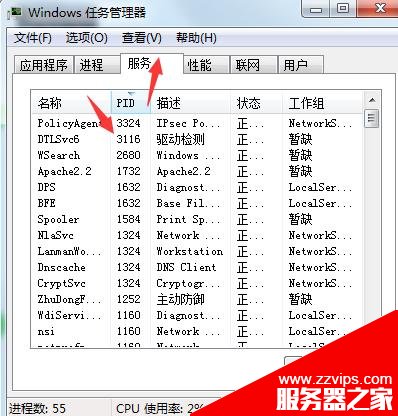Click the scrollbar up arrow

pos(372,100)
